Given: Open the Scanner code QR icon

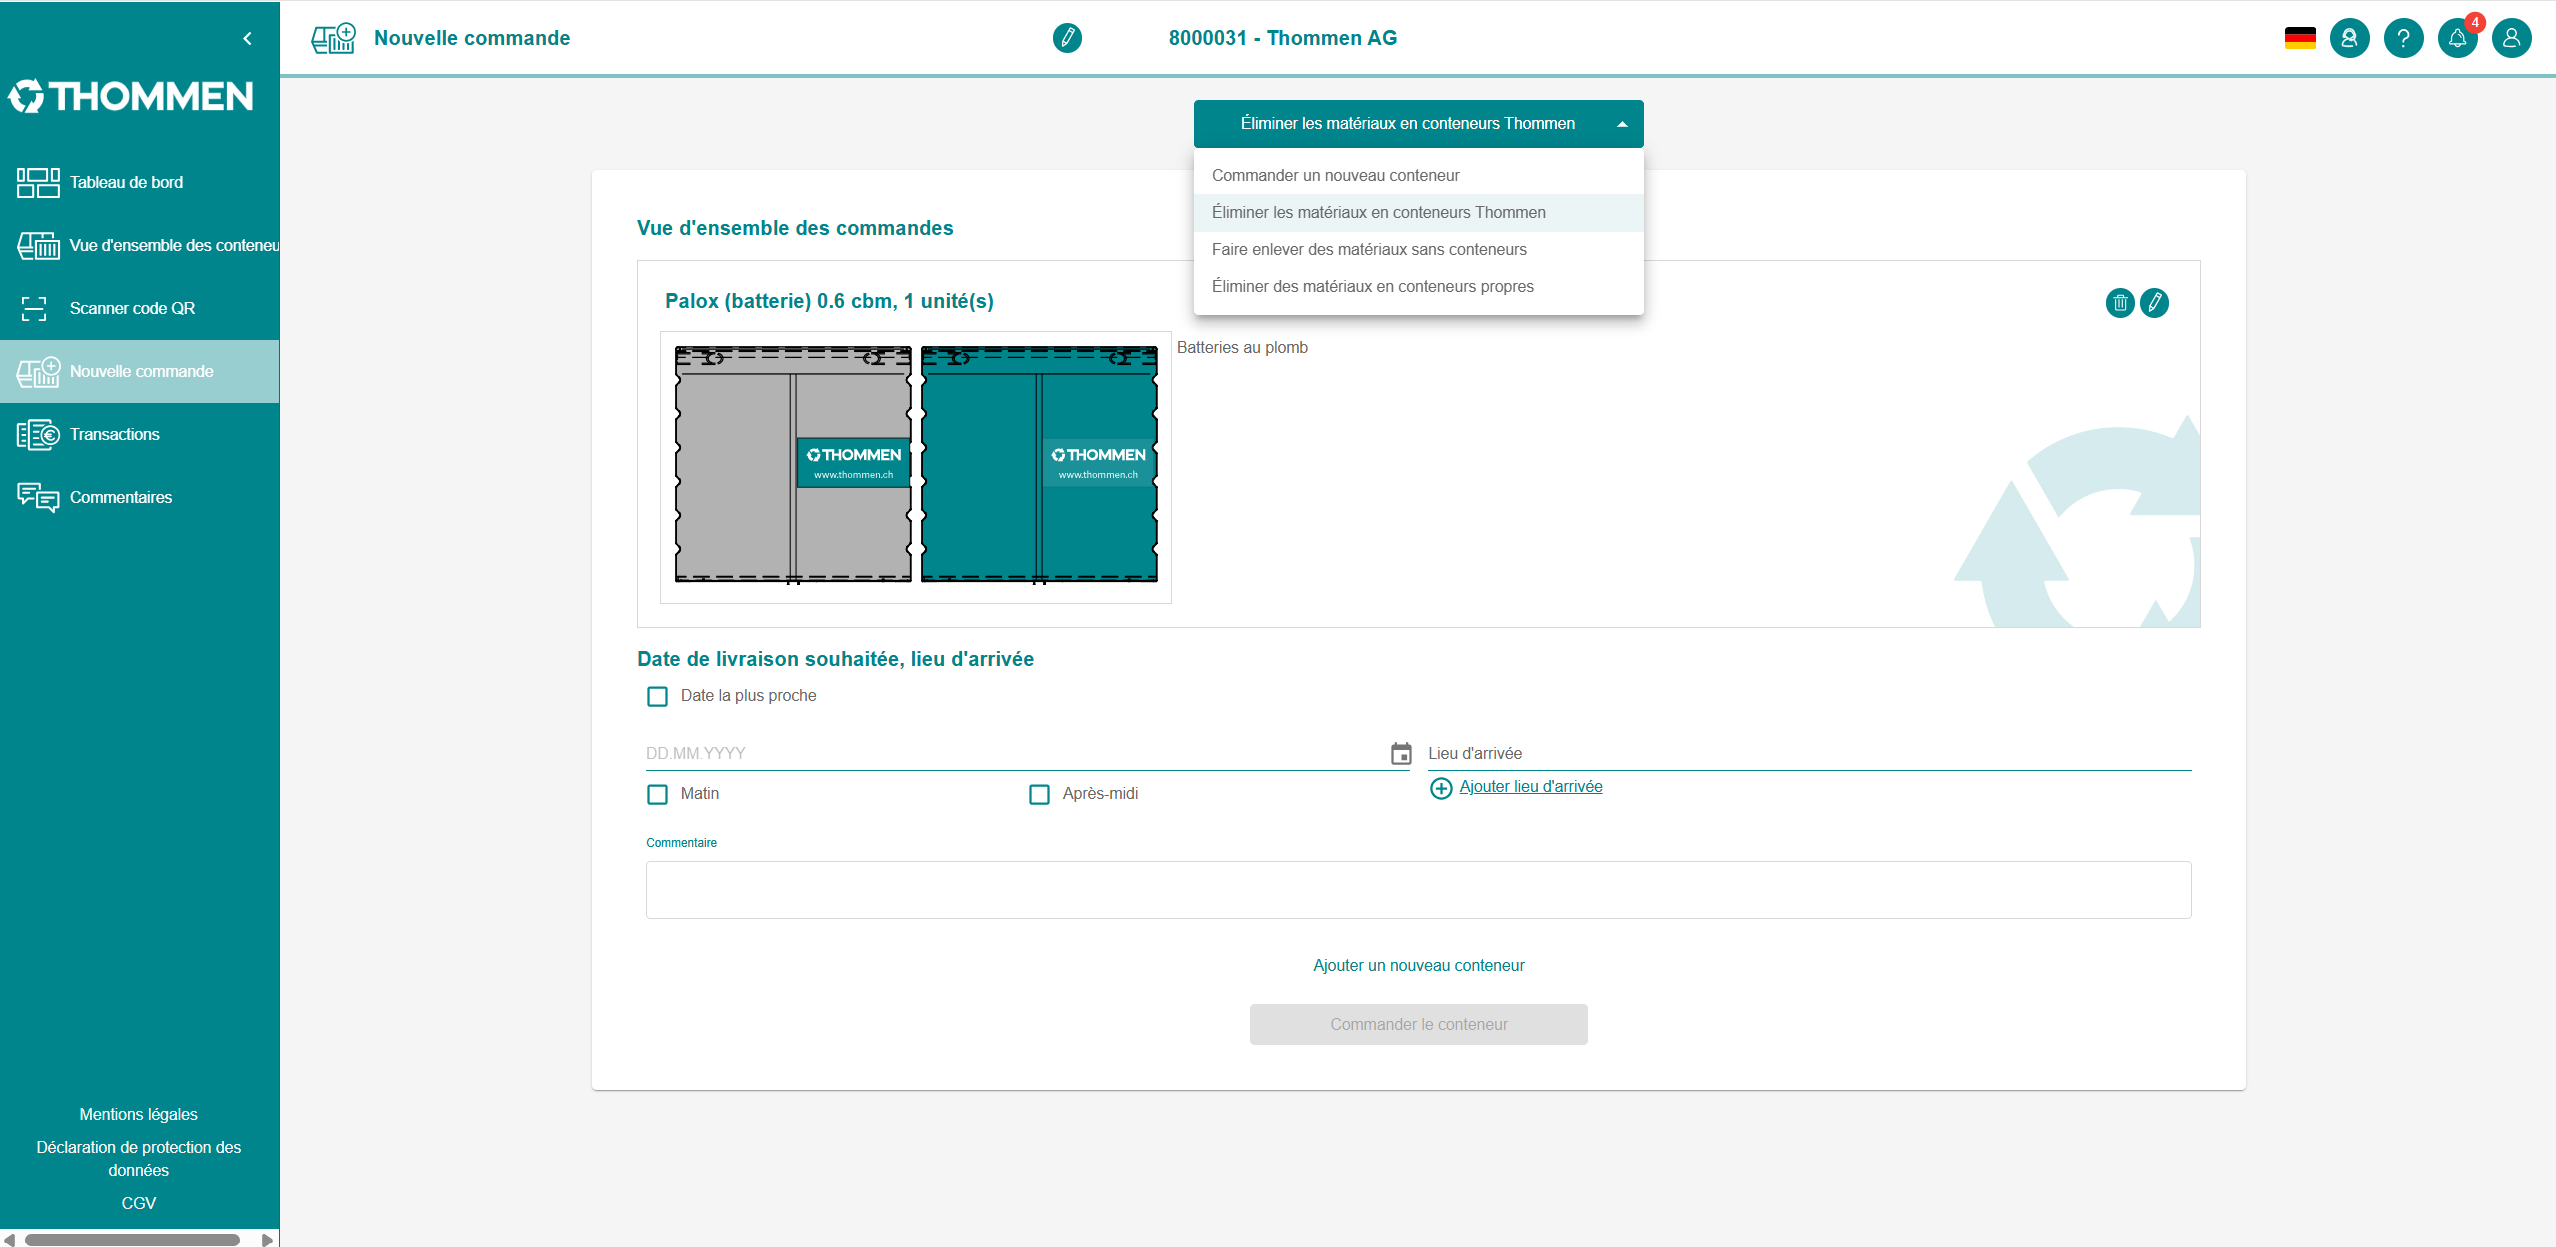Looking at the screenshot, I should [x=34, y=309].
